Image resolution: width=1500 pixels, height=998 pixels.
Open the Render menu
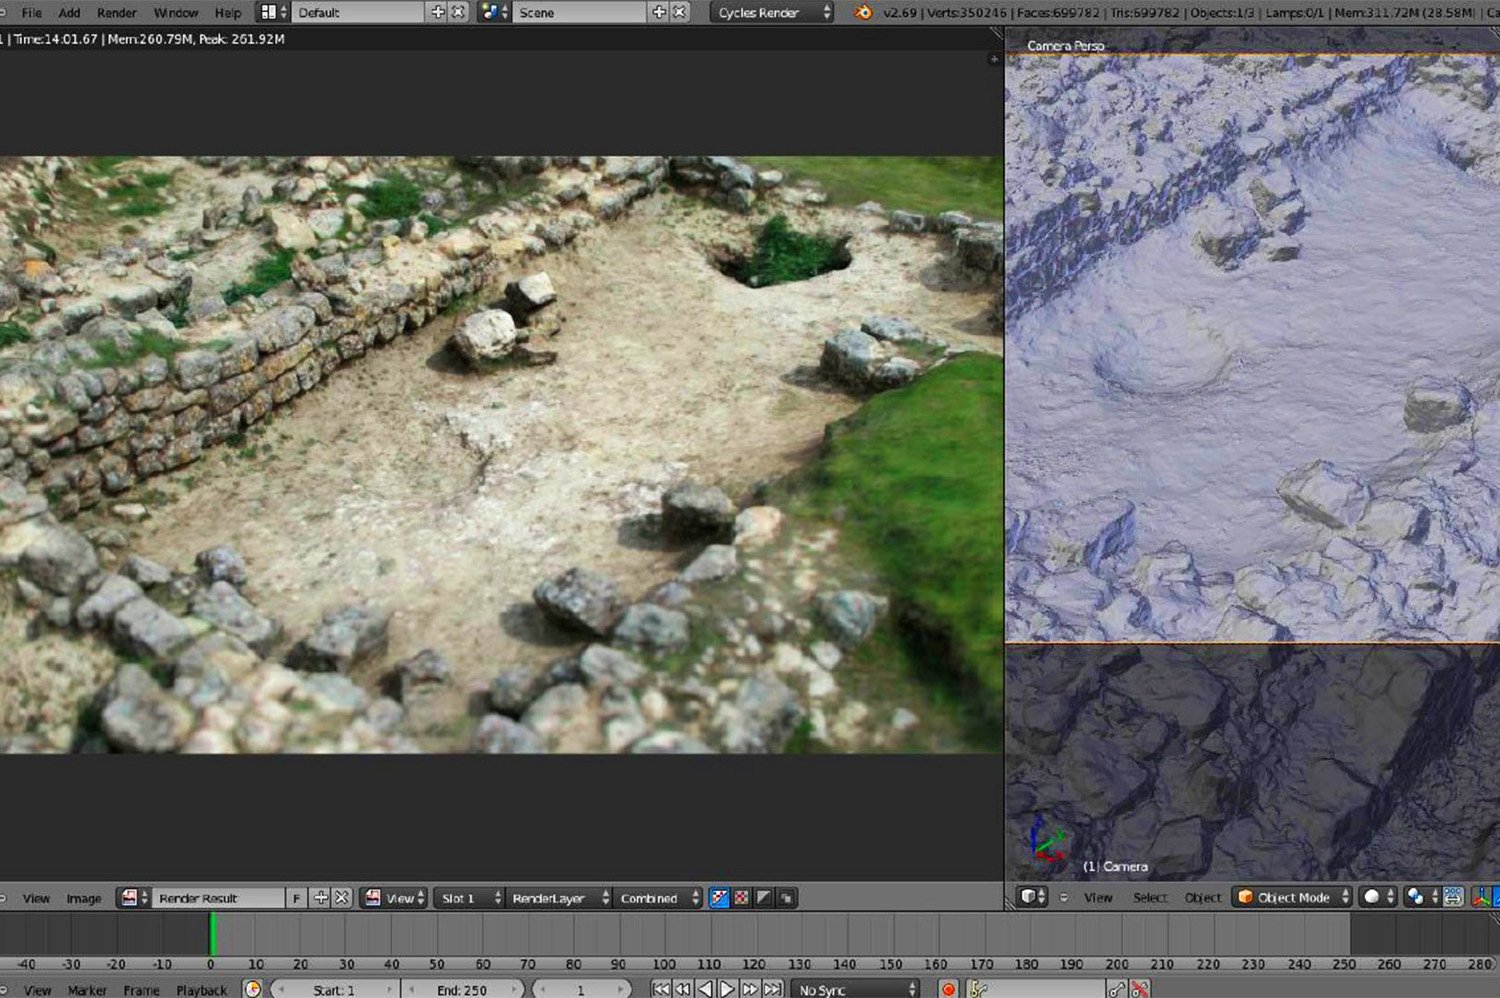click(116, 13)
